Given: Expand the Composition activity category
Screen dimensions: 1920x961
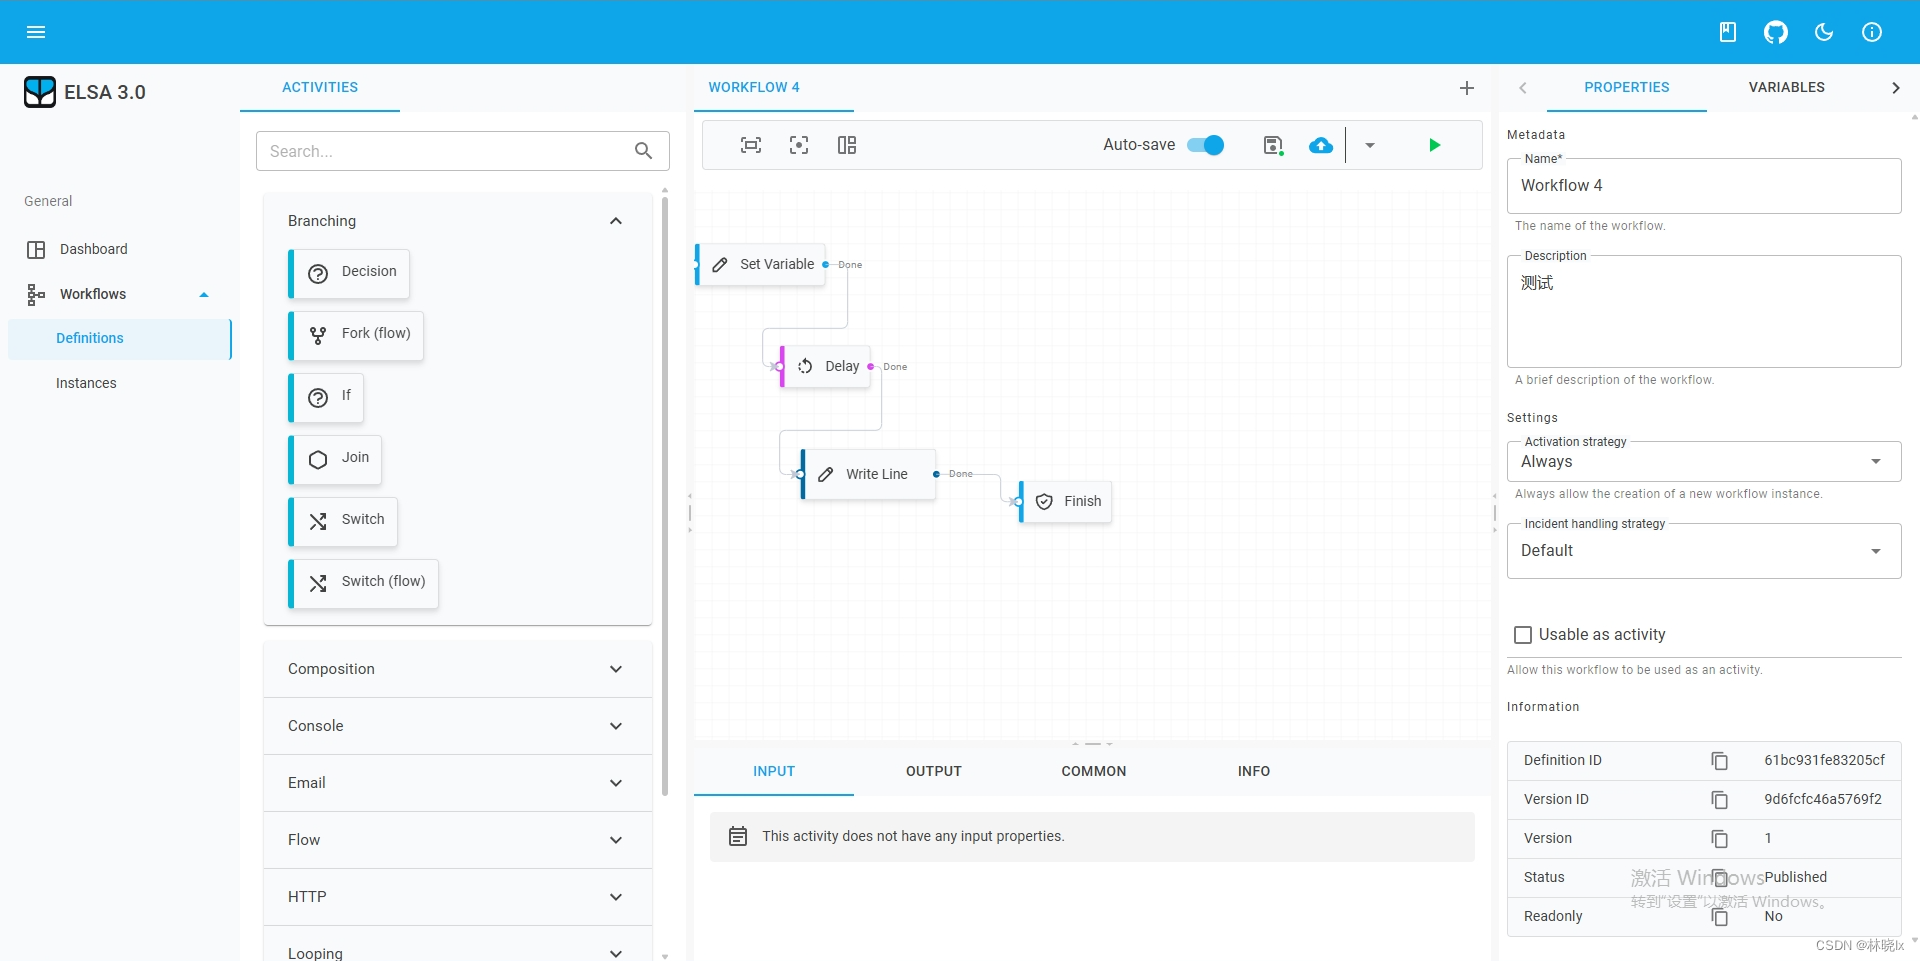Looking at the screenshot, I should [x=457, y=669].
